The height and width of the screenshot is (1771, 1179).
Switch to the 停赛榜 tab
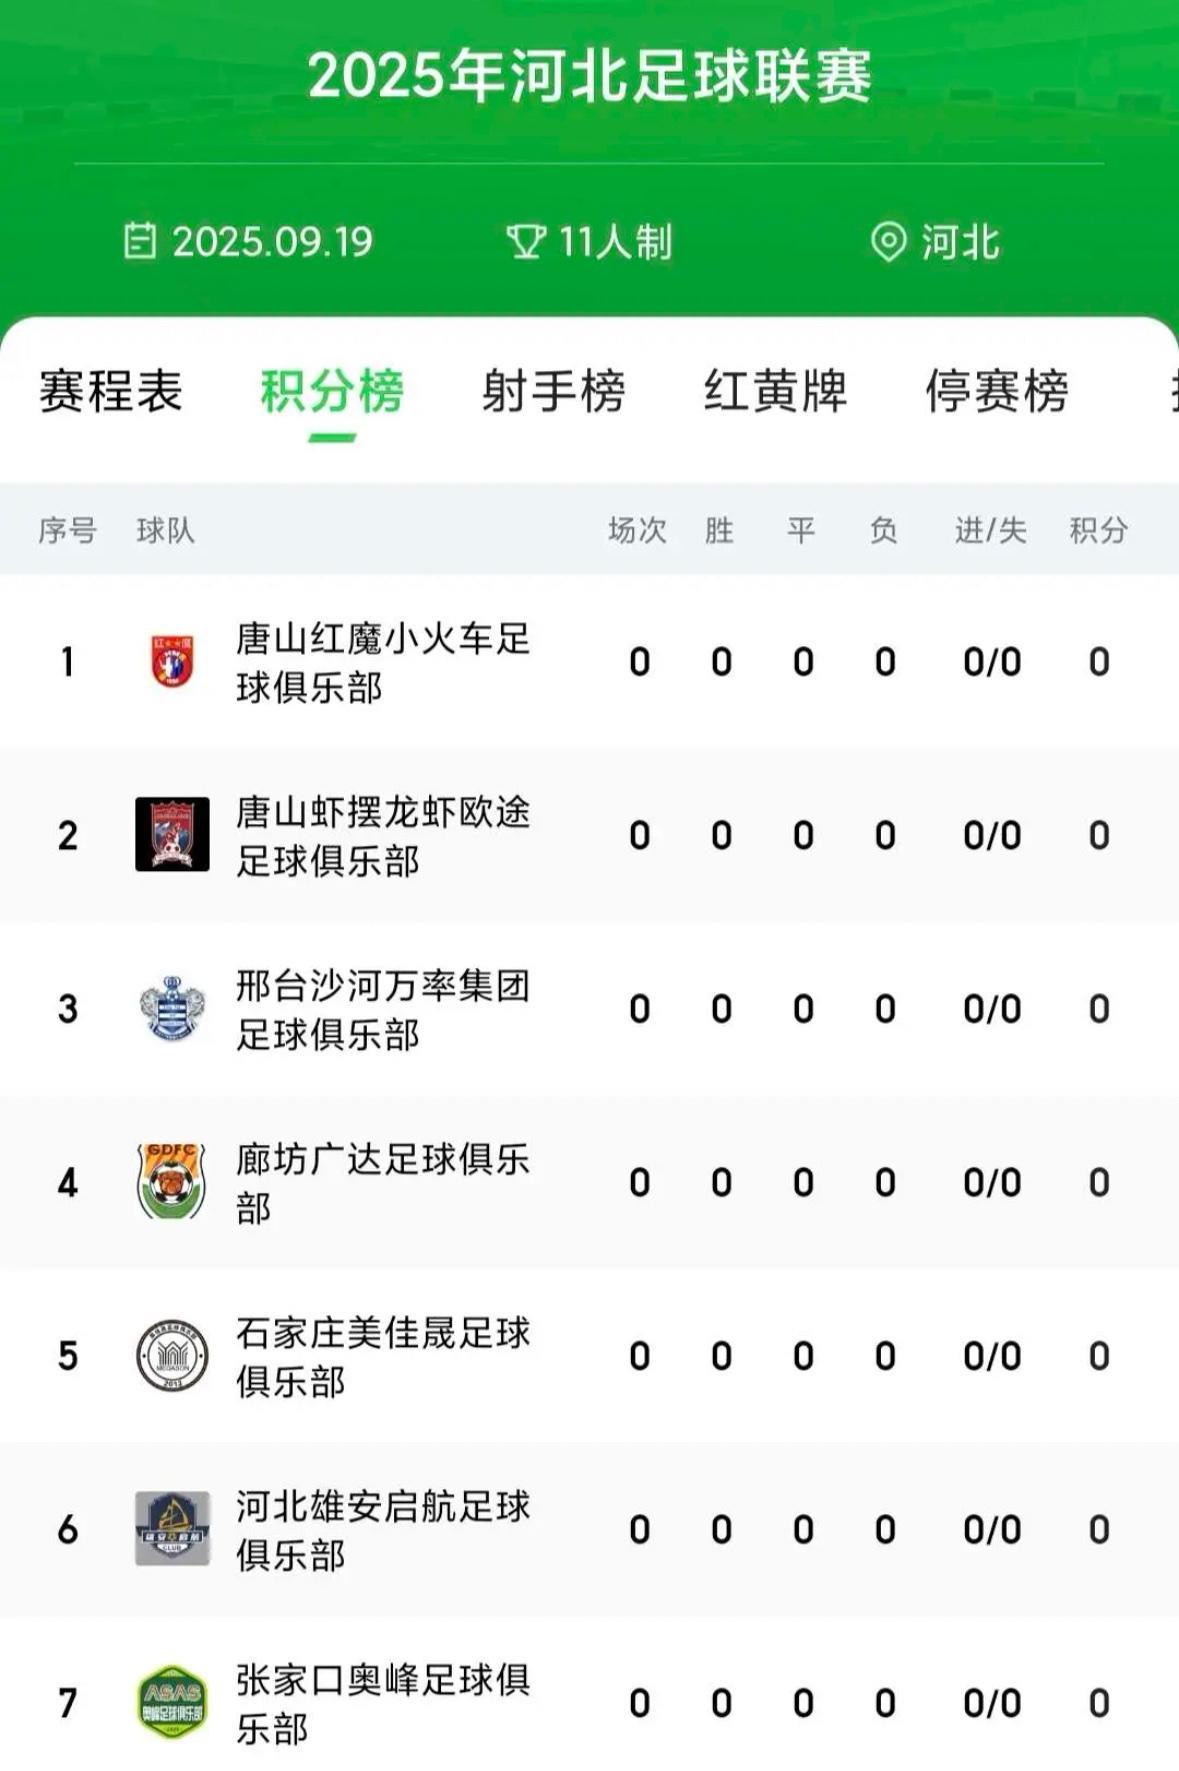(997, 391)
